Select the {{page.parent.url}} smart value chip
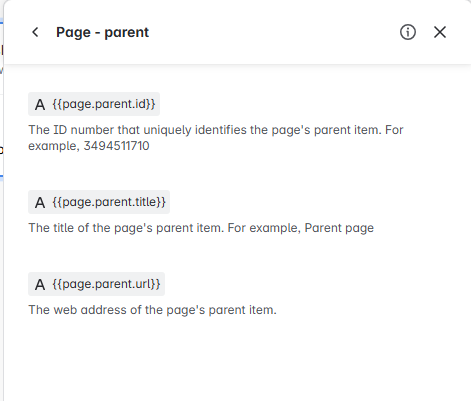Viewport: 471px width, 401px height. (96, 284)
